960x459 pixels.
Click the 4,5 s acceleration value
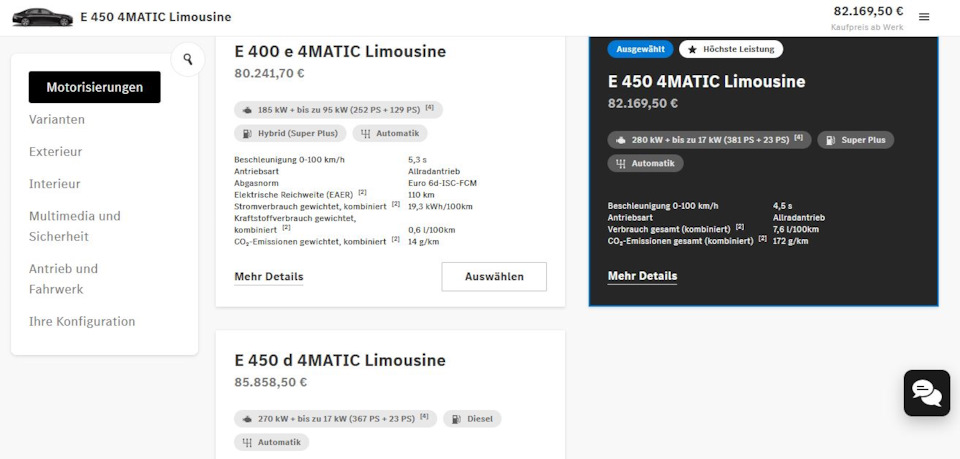782,206
